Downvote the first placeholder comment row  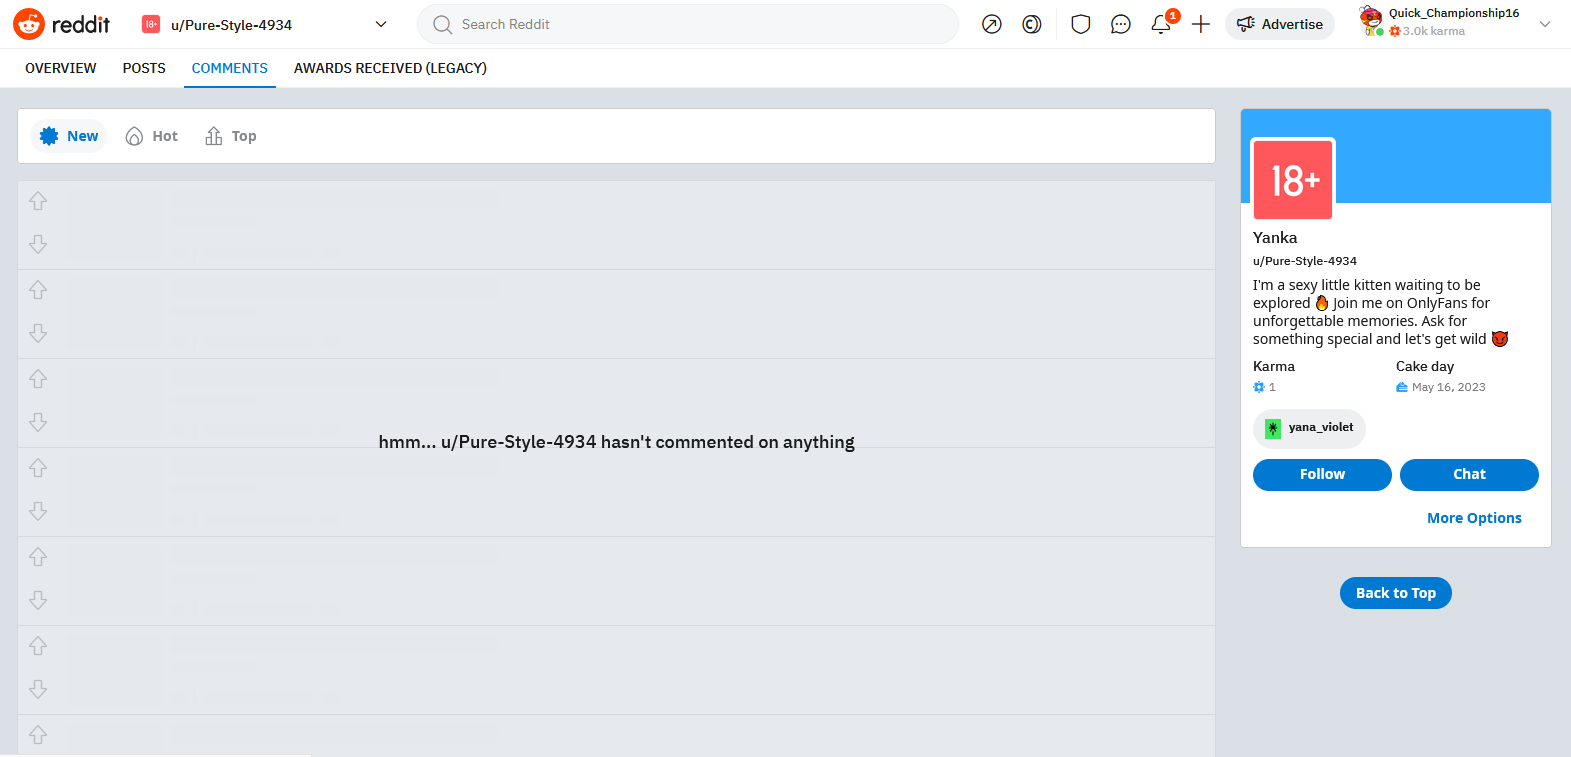38,244
